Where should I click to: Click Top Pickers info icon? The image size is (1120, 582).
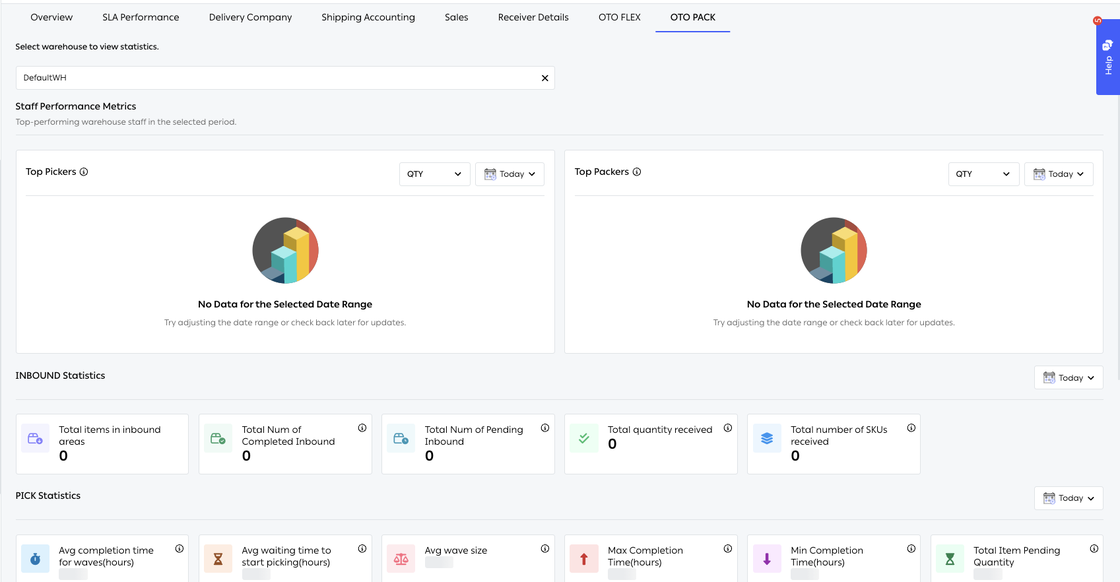pos(84,172)
